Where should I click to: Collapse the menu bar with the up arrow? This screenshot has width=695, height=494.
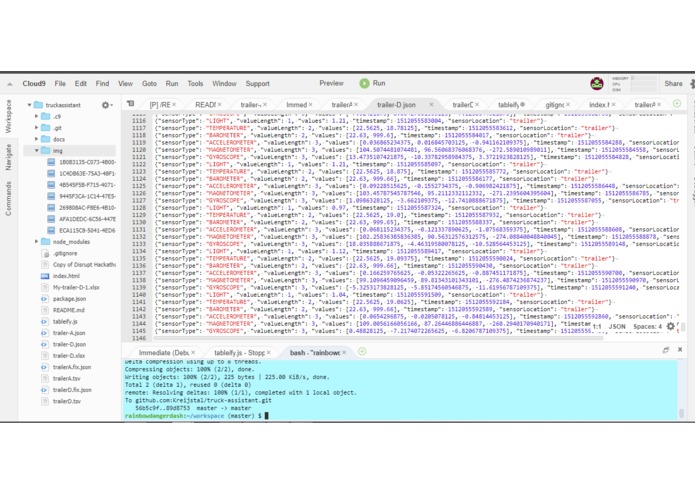pyautogui.click(x=9, y=84)
